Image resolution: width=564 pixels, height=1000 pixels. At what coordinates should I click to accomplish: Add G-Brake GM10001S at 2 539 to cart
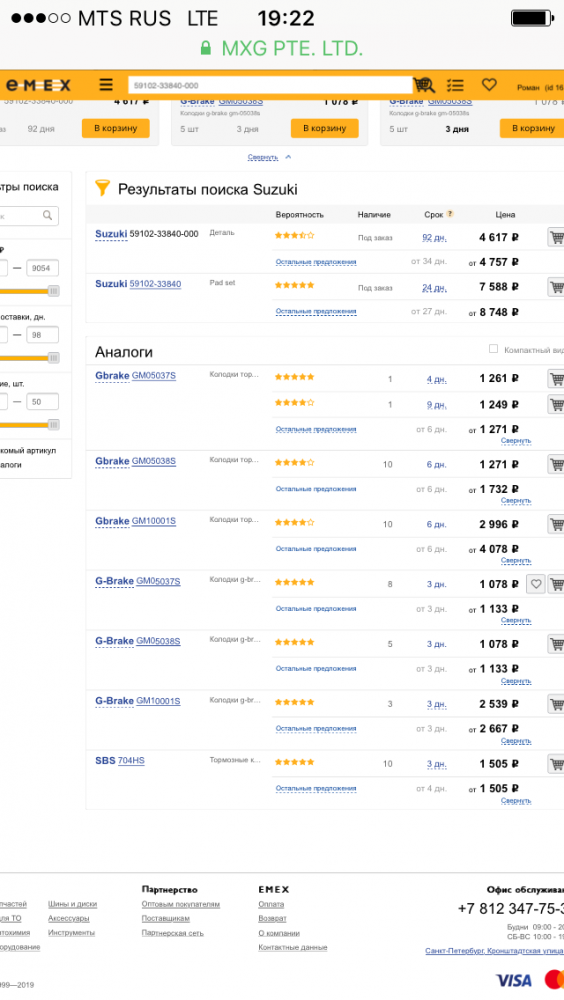pos(556,704)
